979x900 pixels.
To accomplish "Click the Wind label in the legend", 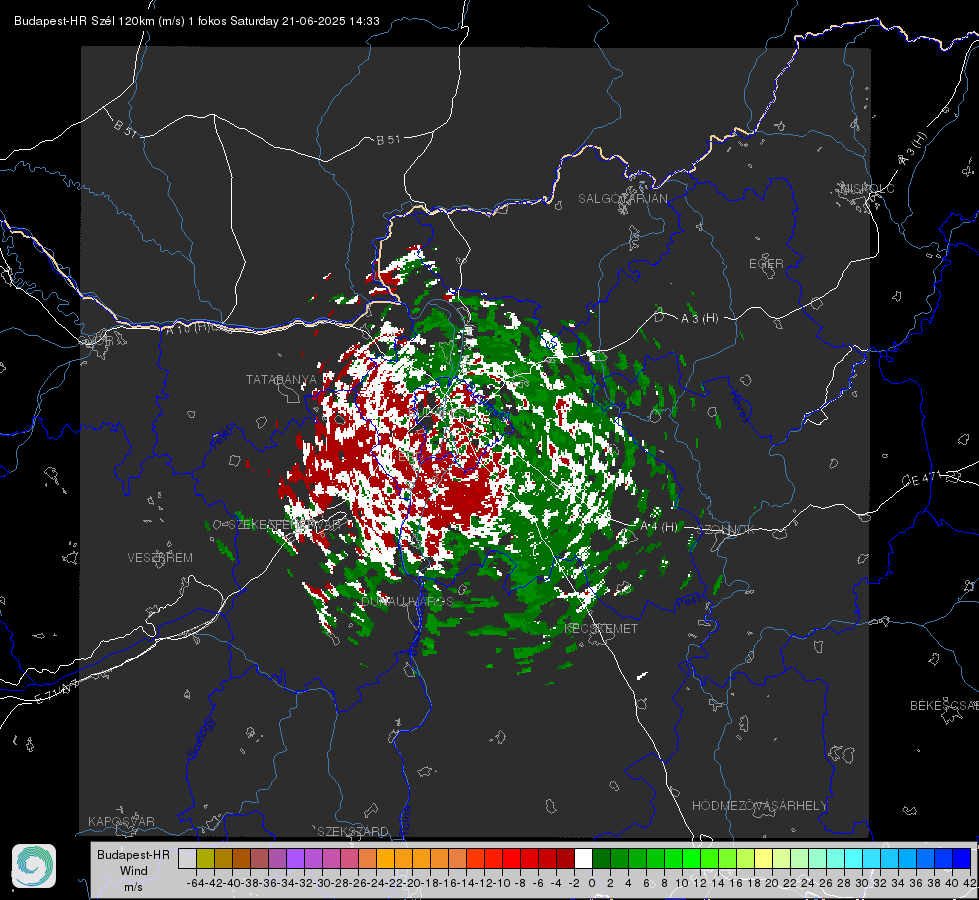I will pyautogui.click(x=134, y=871).
